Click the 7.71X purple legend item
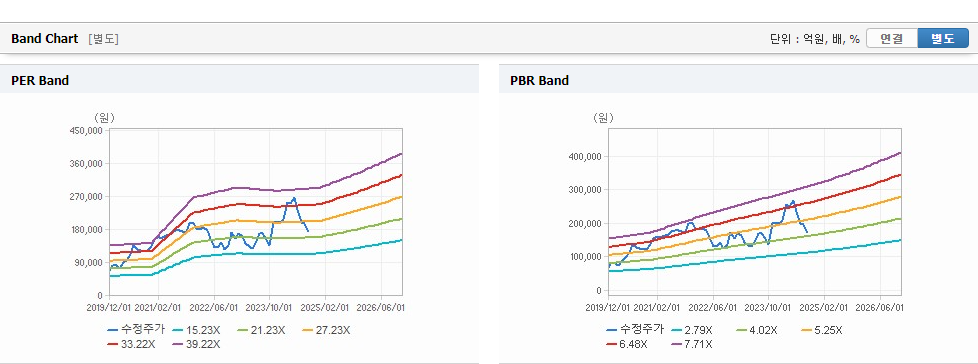The height and width of the screenshot is (364, 978). [692, 344]
